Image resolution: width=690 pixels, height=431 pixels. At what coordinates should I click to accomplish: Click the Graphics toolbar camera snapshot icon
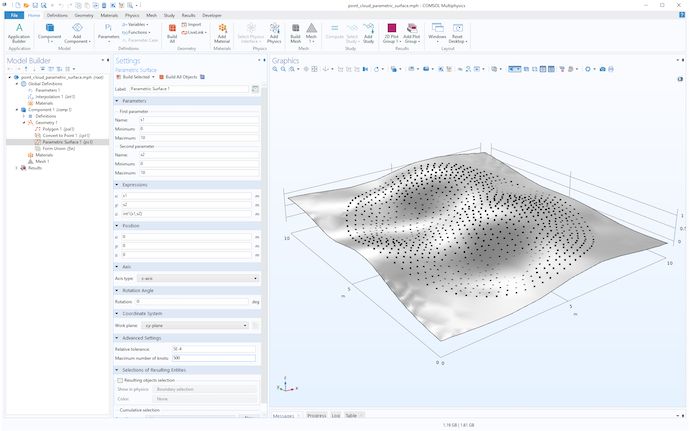pos(602,69)
